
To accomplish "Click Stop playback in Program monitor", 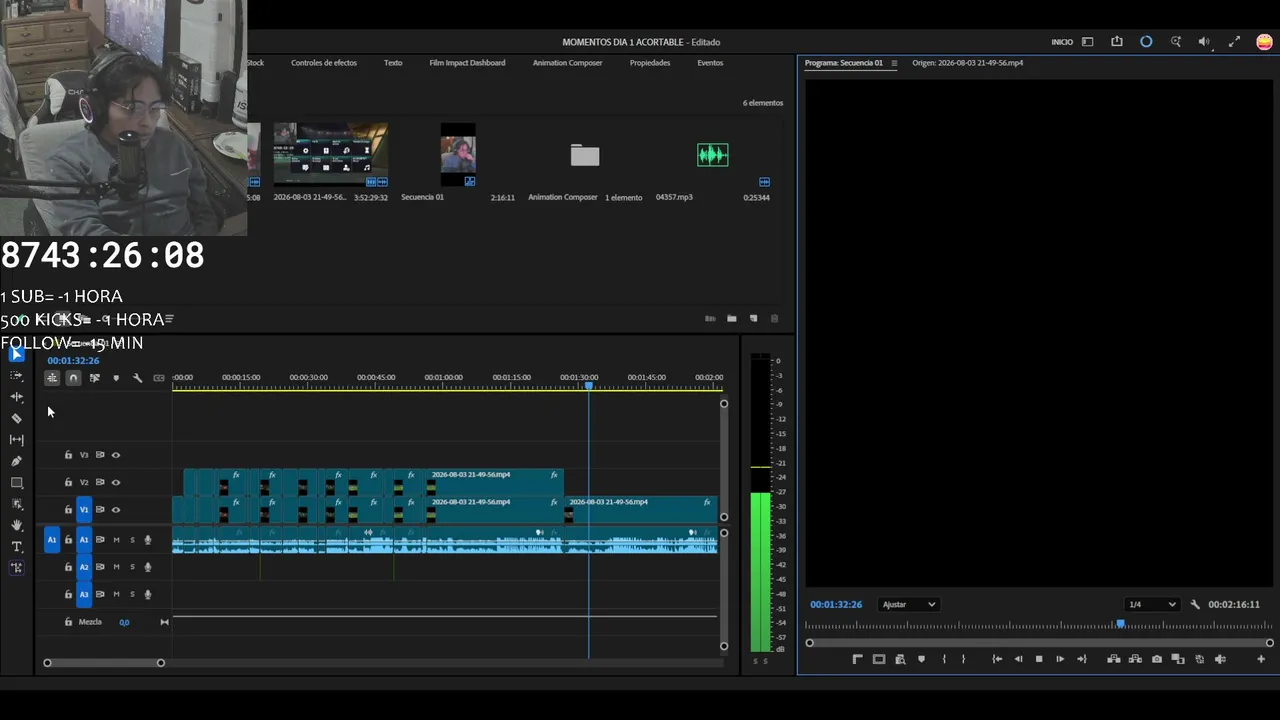I will tap(1039, 659).
